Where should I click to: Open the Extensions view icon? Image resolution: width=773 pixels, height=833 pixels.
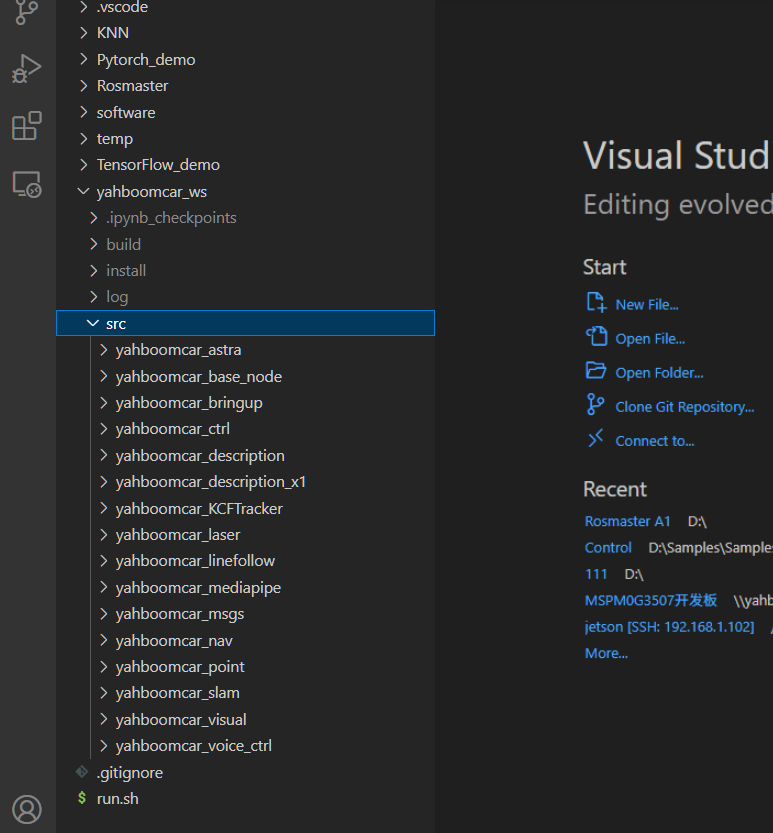[27, 126]
